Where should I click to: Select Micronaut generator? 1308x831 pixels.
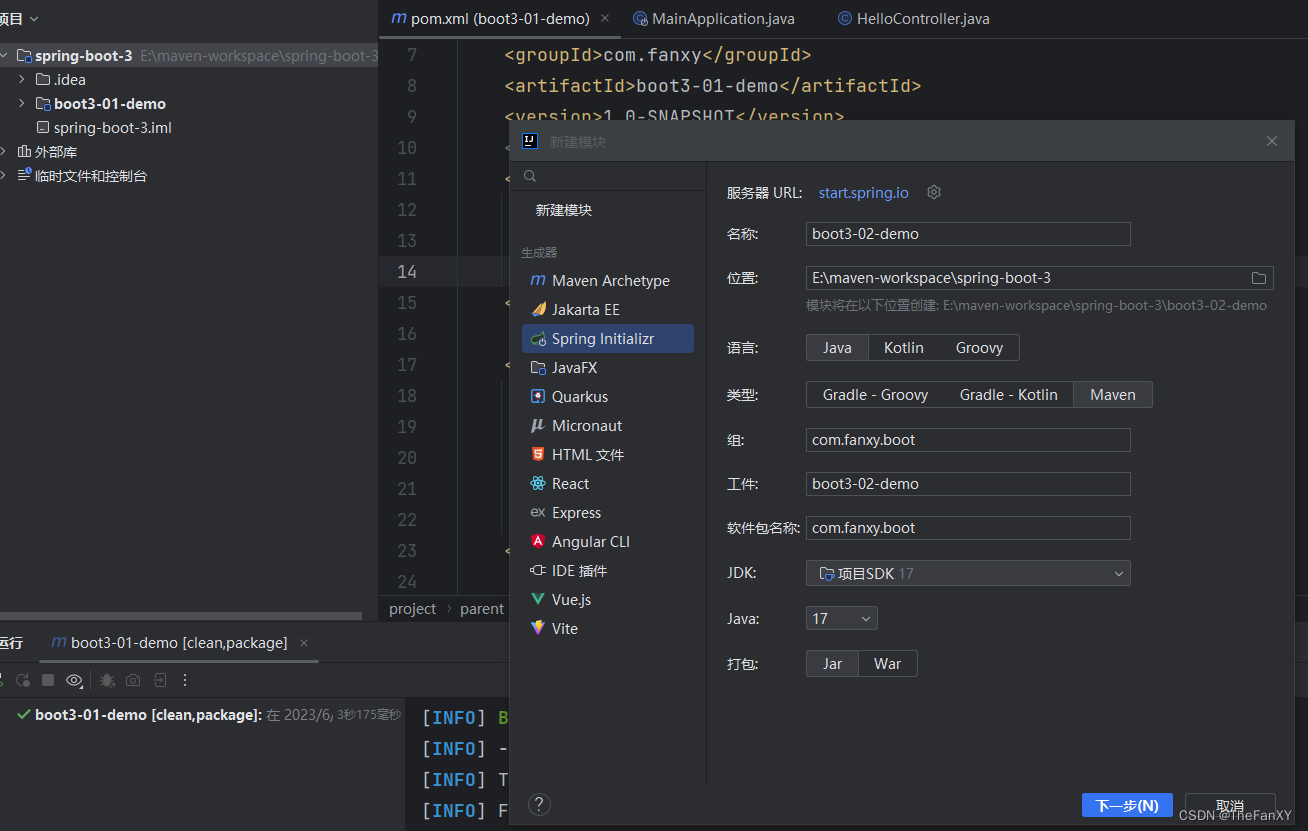608,426
